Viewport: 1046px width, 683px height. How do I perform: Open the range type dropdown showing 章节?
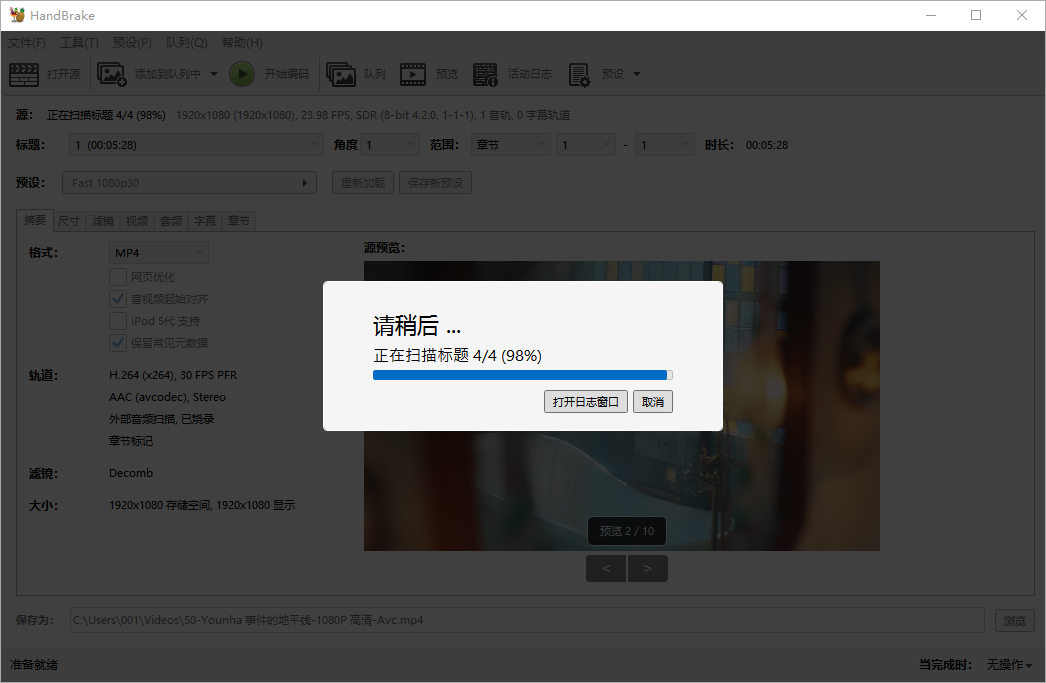click(510, 145)
